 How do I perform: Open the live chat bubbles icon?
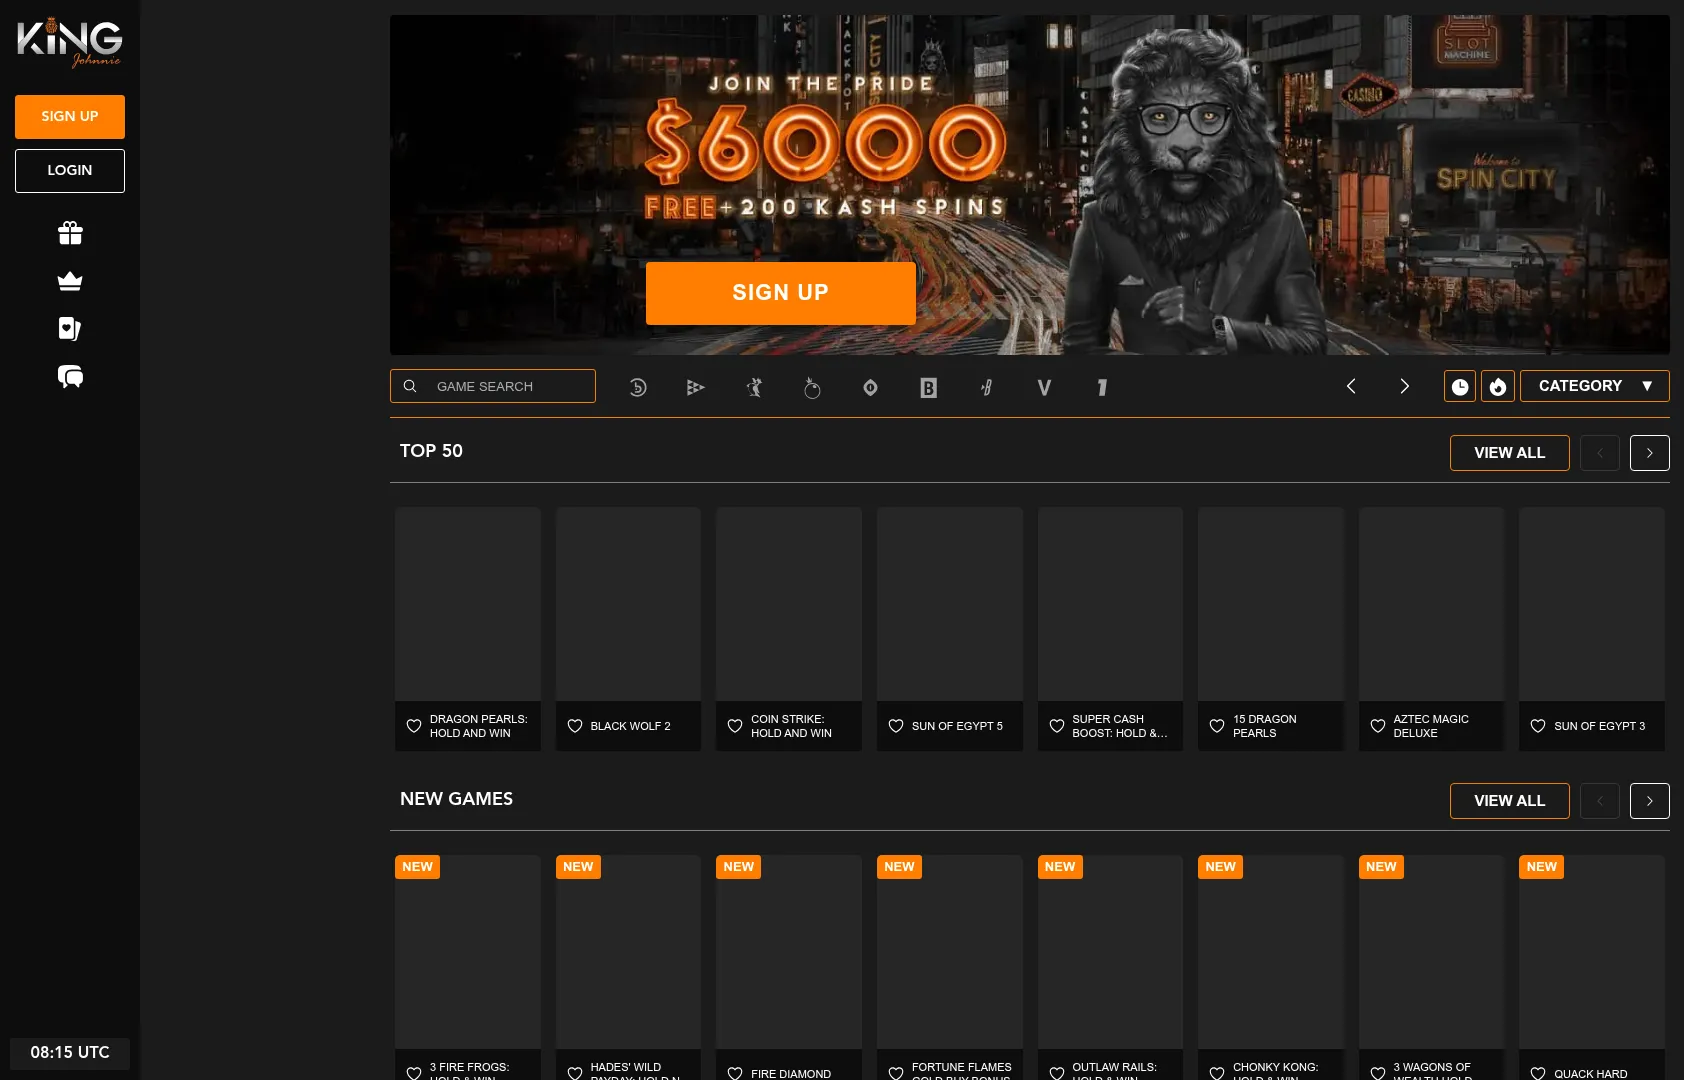tap(70, 377)
